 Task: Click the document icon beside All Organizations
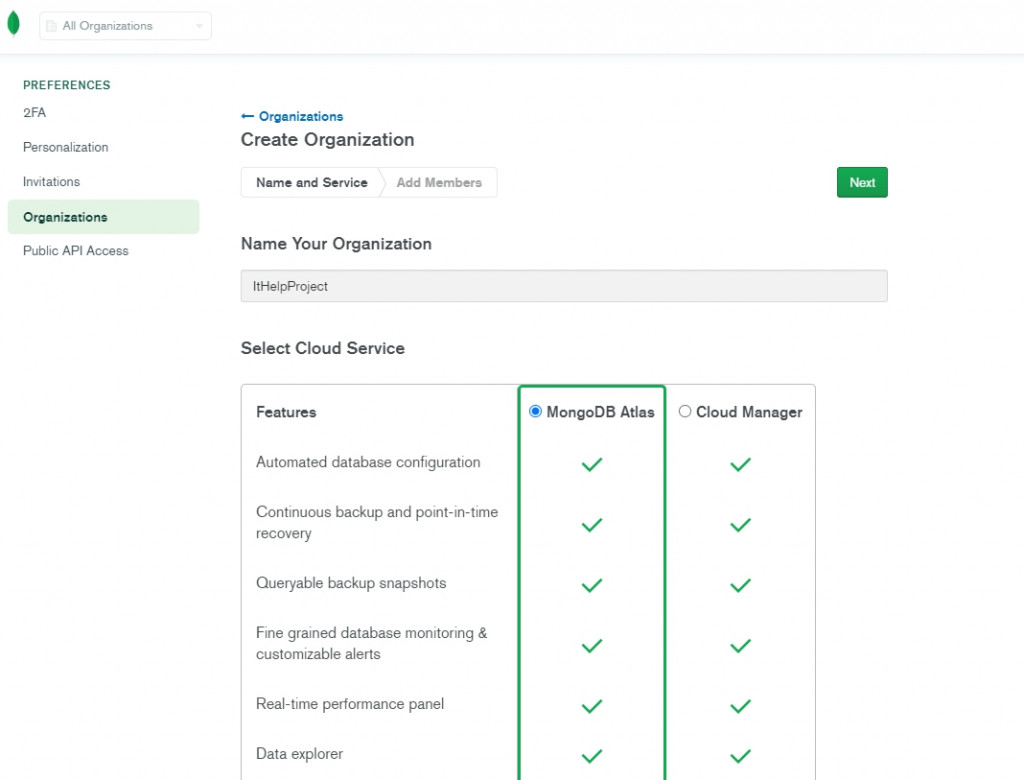point(52,26)
